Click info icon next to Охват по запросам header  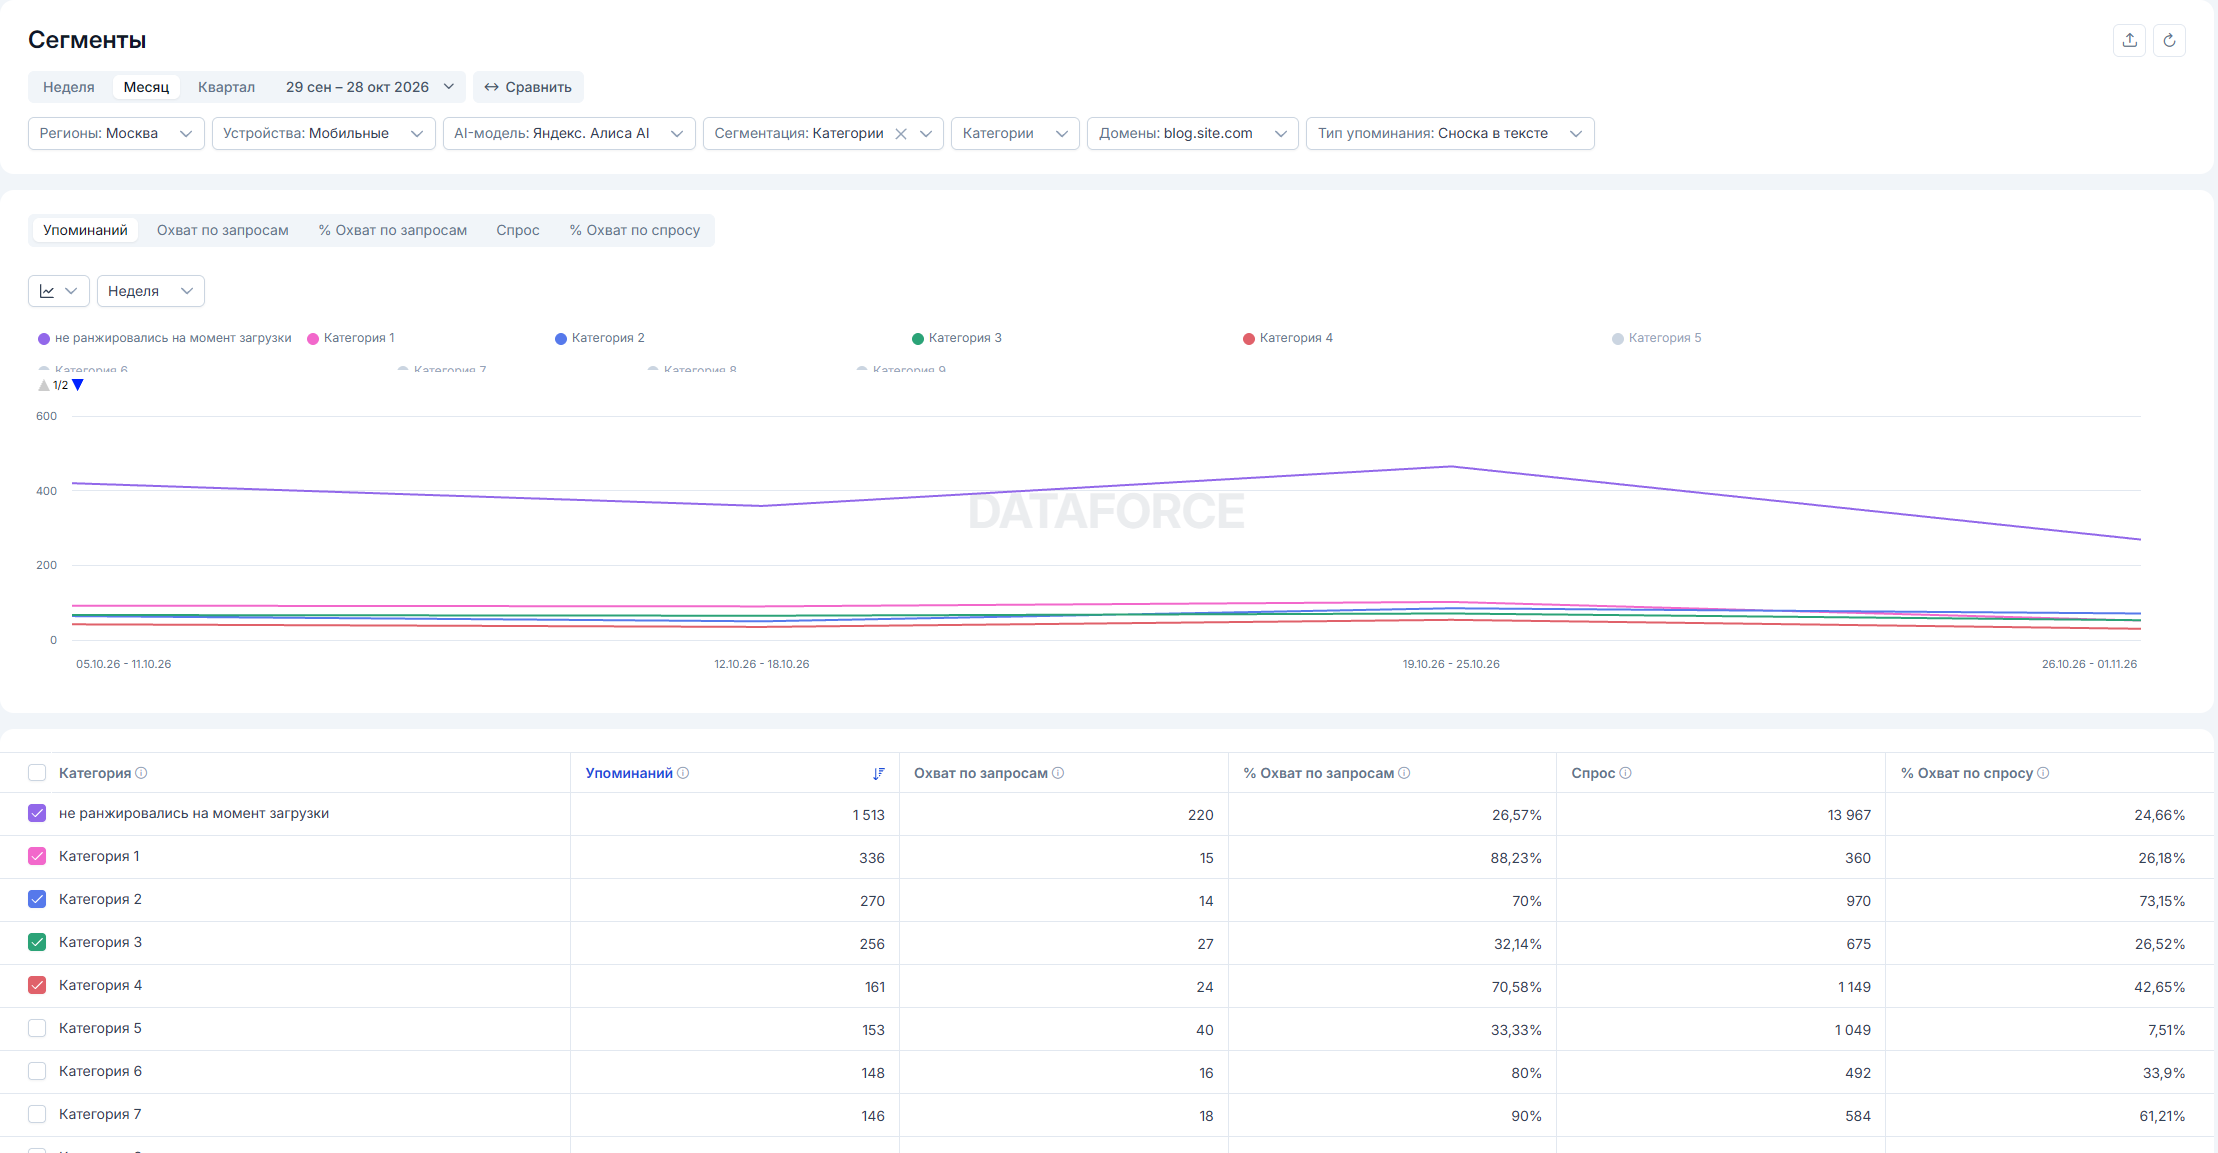[1058, 773]
